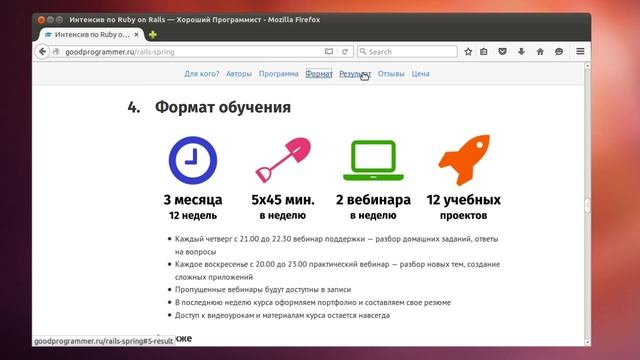Open the Результат nav link
Image resolution: width=640 pixels, height=360 pixels.
click(355, 74)
